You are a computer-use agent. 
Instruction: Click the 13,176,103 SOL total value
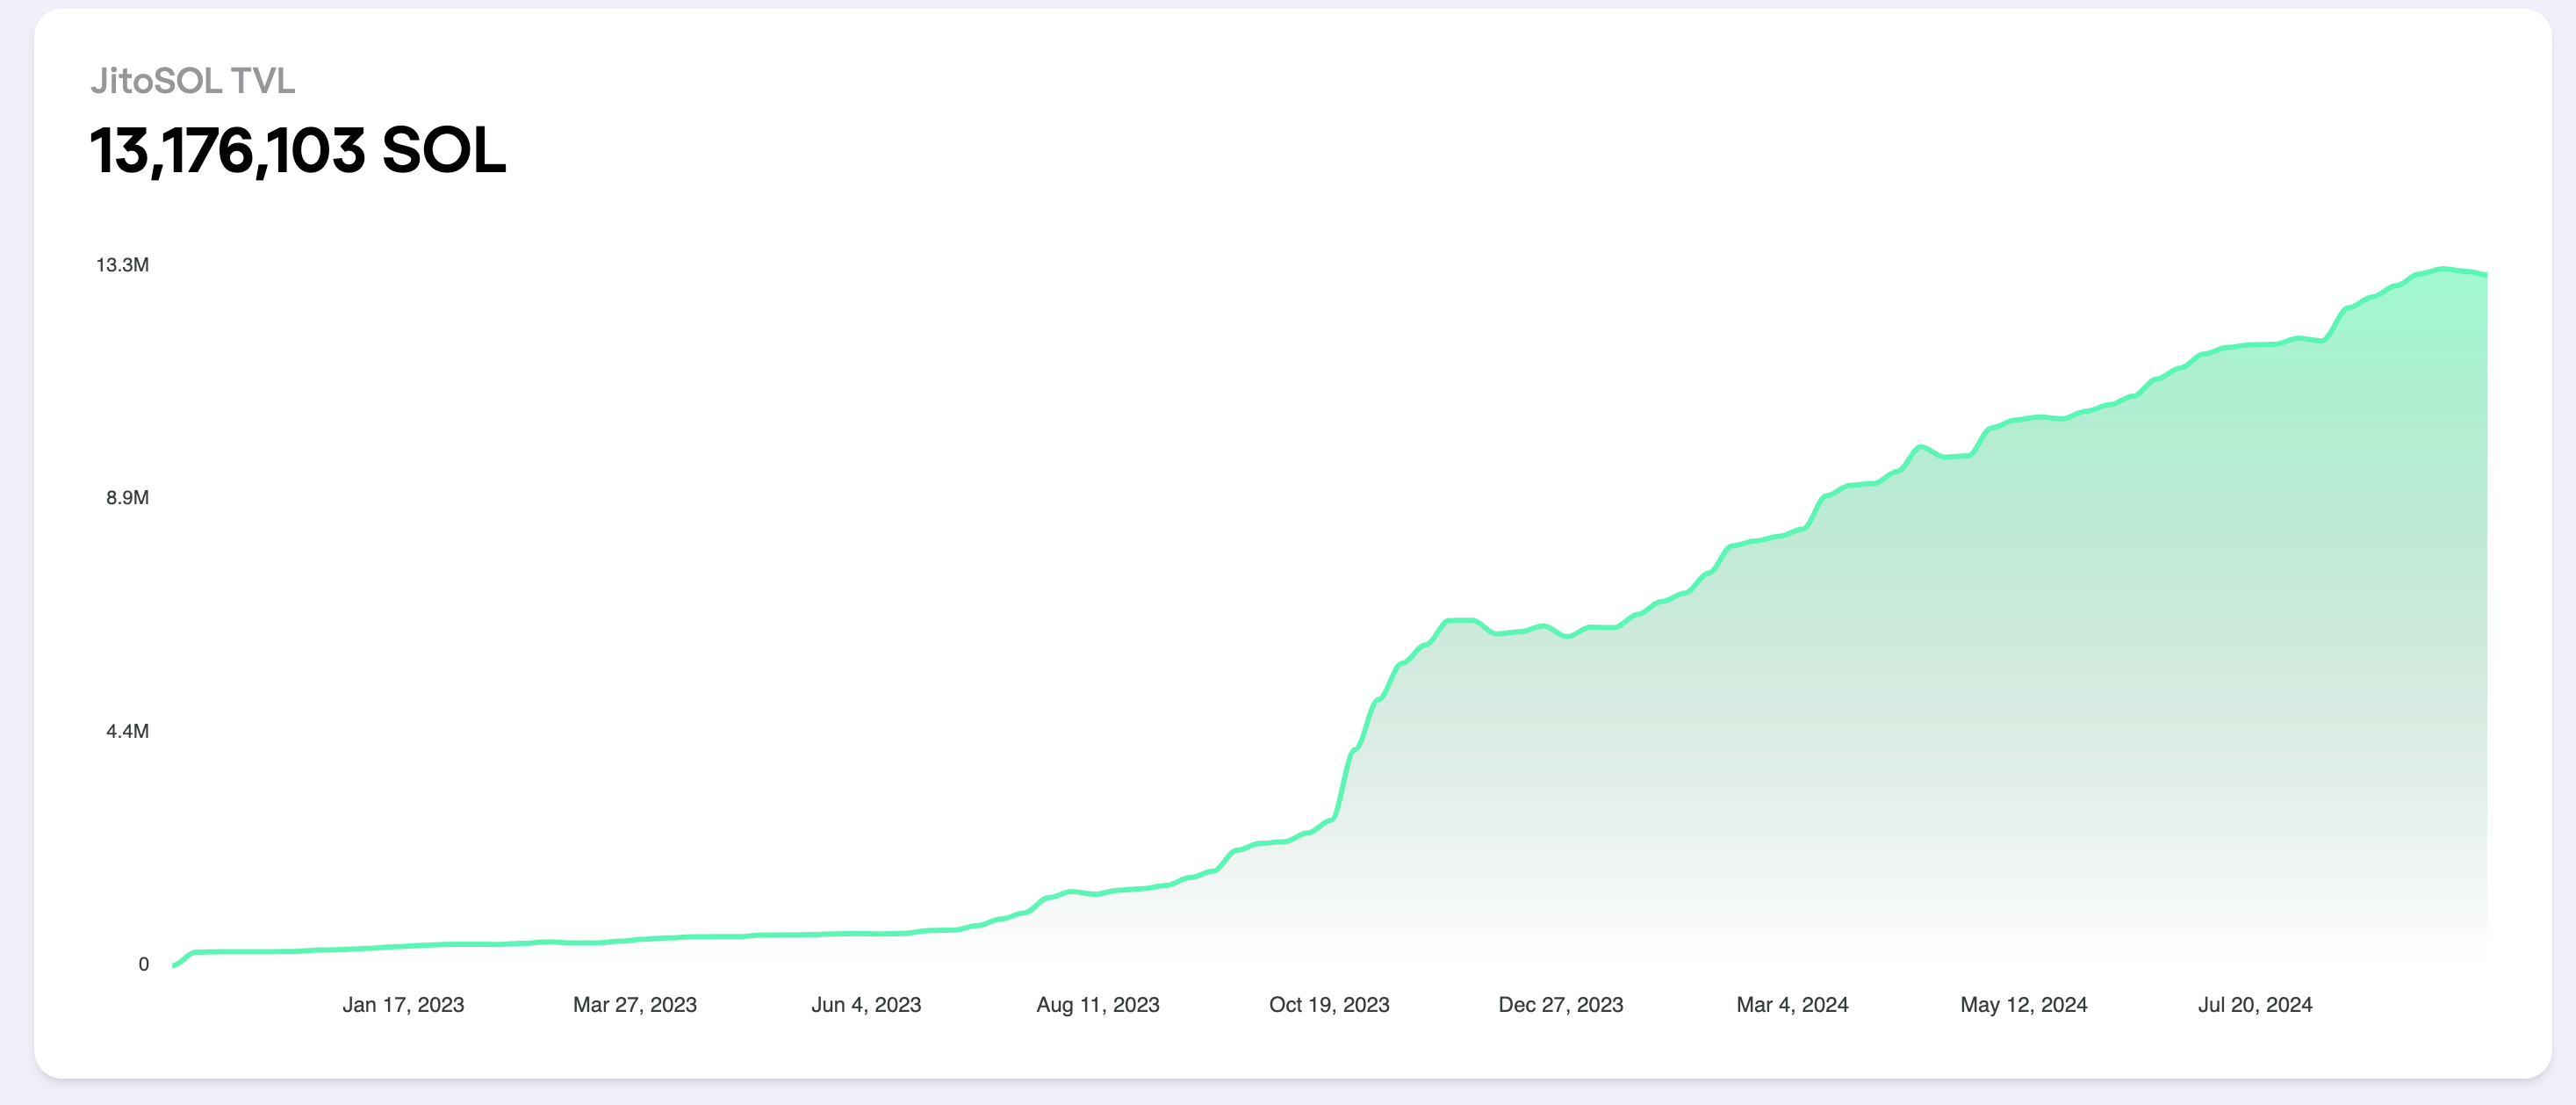click(298, 151)
